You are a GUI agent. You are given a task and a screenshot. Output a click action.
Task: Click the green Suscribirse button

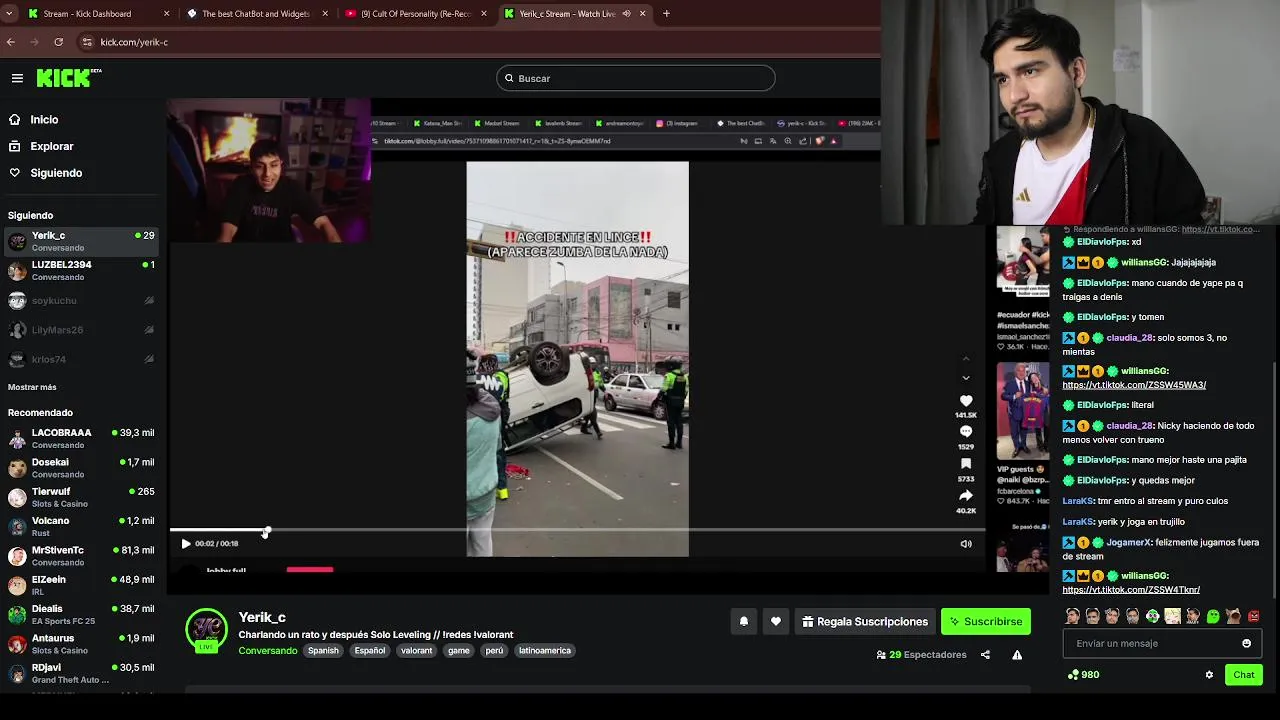(x=986, y=622)
